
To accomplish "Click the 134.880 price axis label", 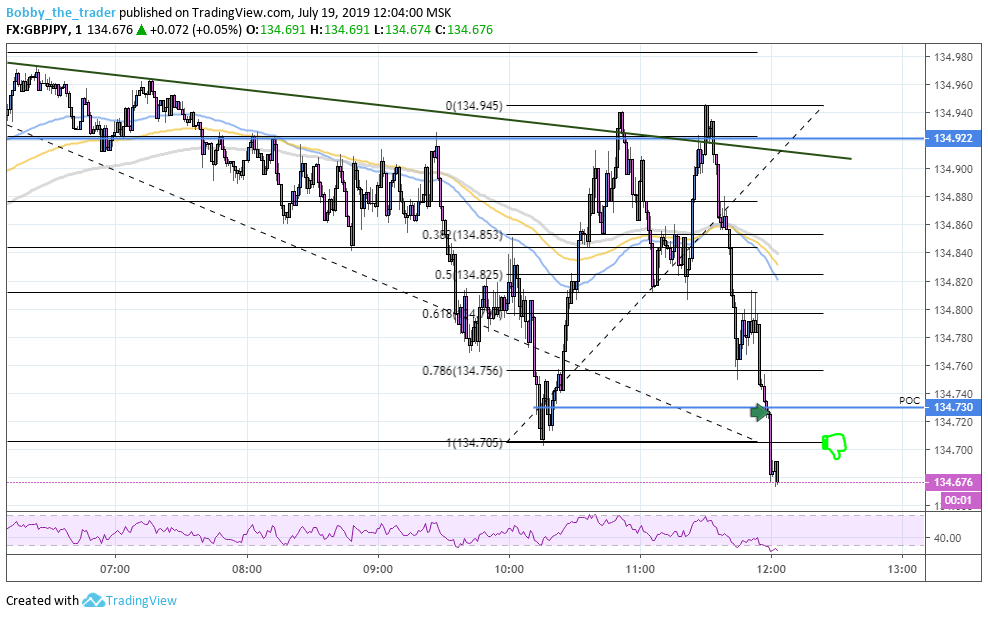I will 953,197.
